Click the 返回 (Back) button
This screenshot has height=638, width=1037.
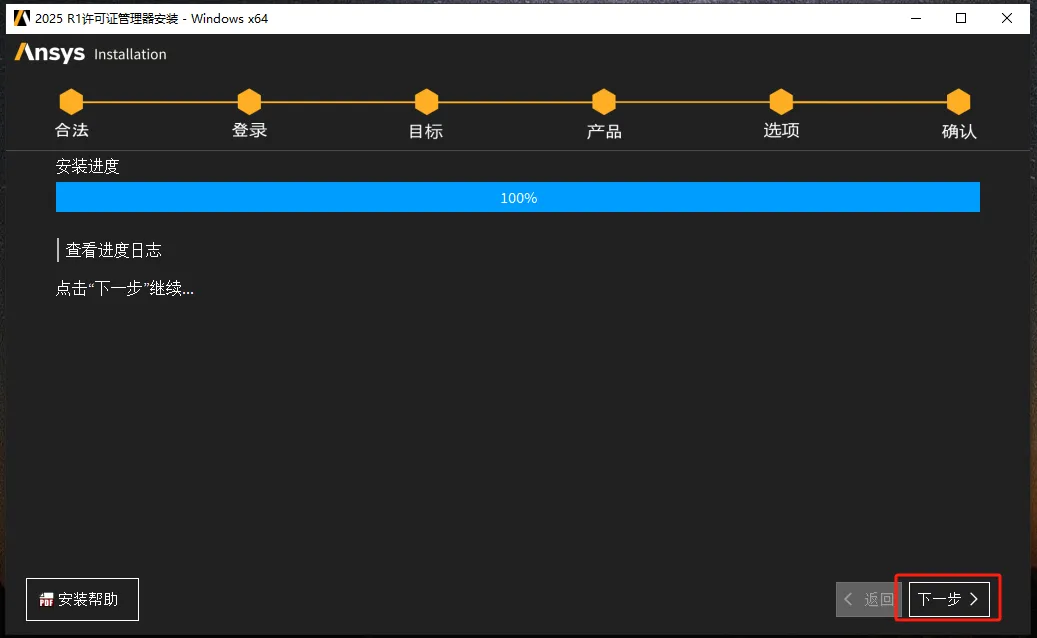point(870,599)
